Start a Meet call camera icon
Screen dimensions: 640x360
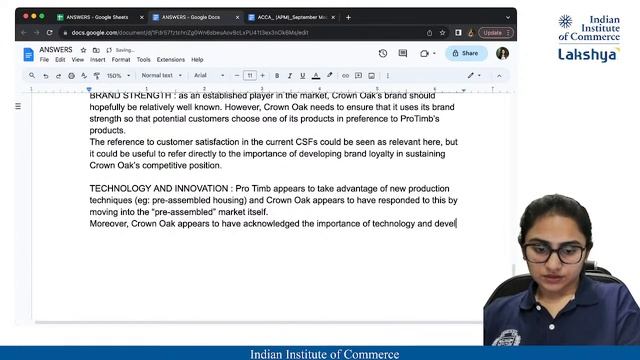pos(424,53)
